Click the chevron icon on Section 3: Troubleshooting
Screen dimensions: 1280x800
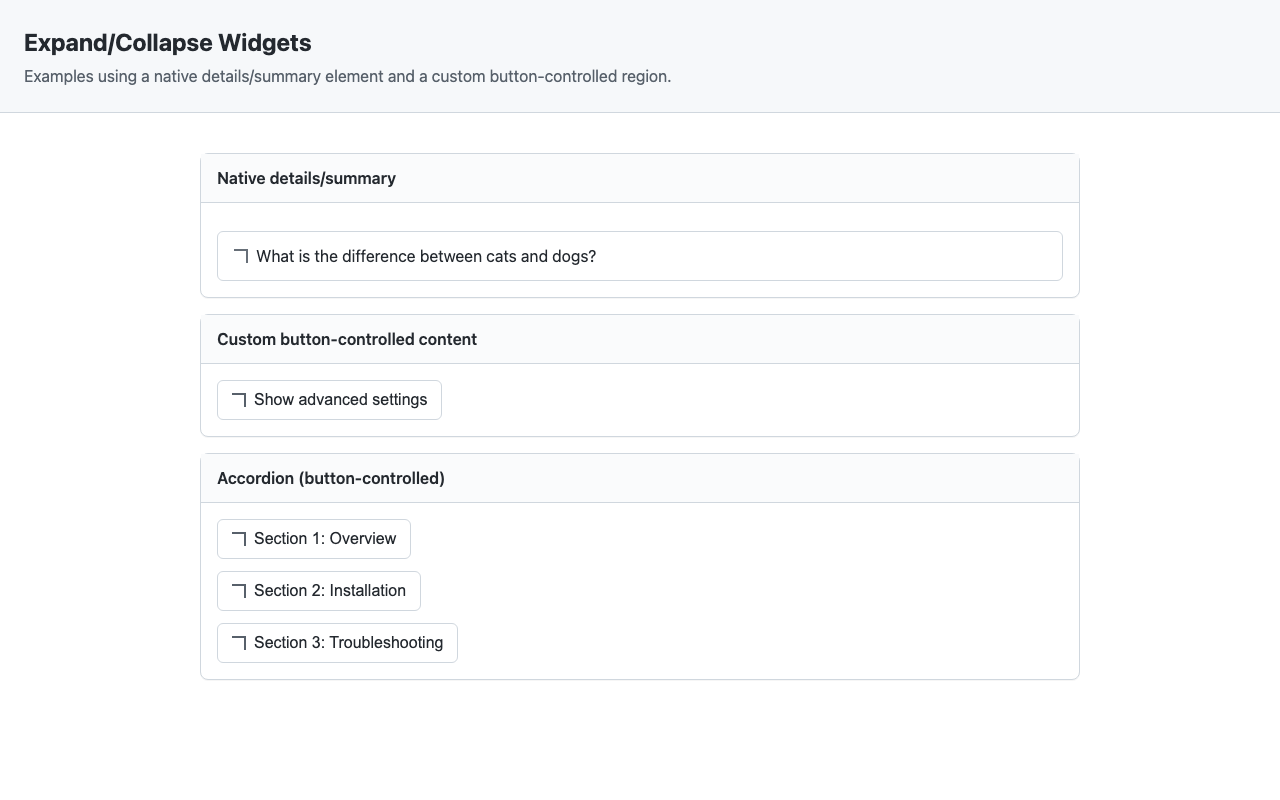[x=239, y=642]
